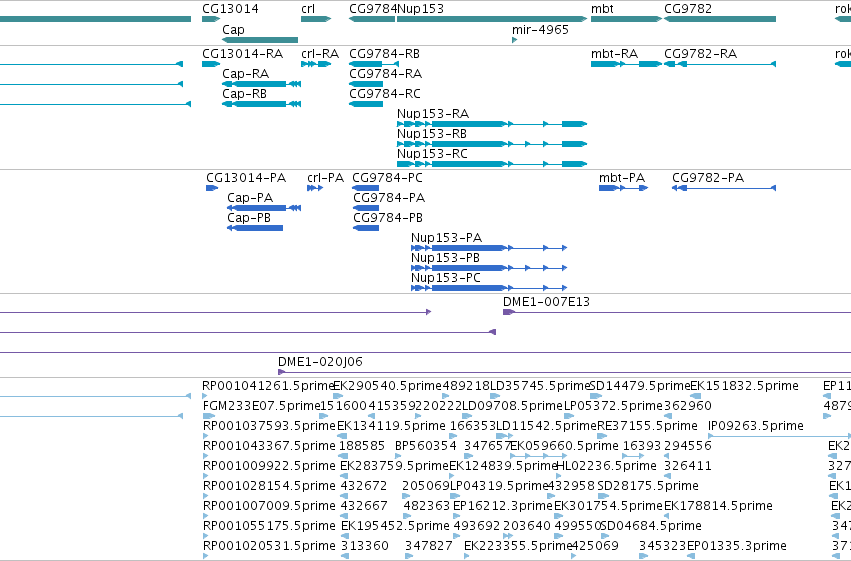851x561 pixels.
Task: Select the crl gene glyph label
Action: tap(308, 9)
